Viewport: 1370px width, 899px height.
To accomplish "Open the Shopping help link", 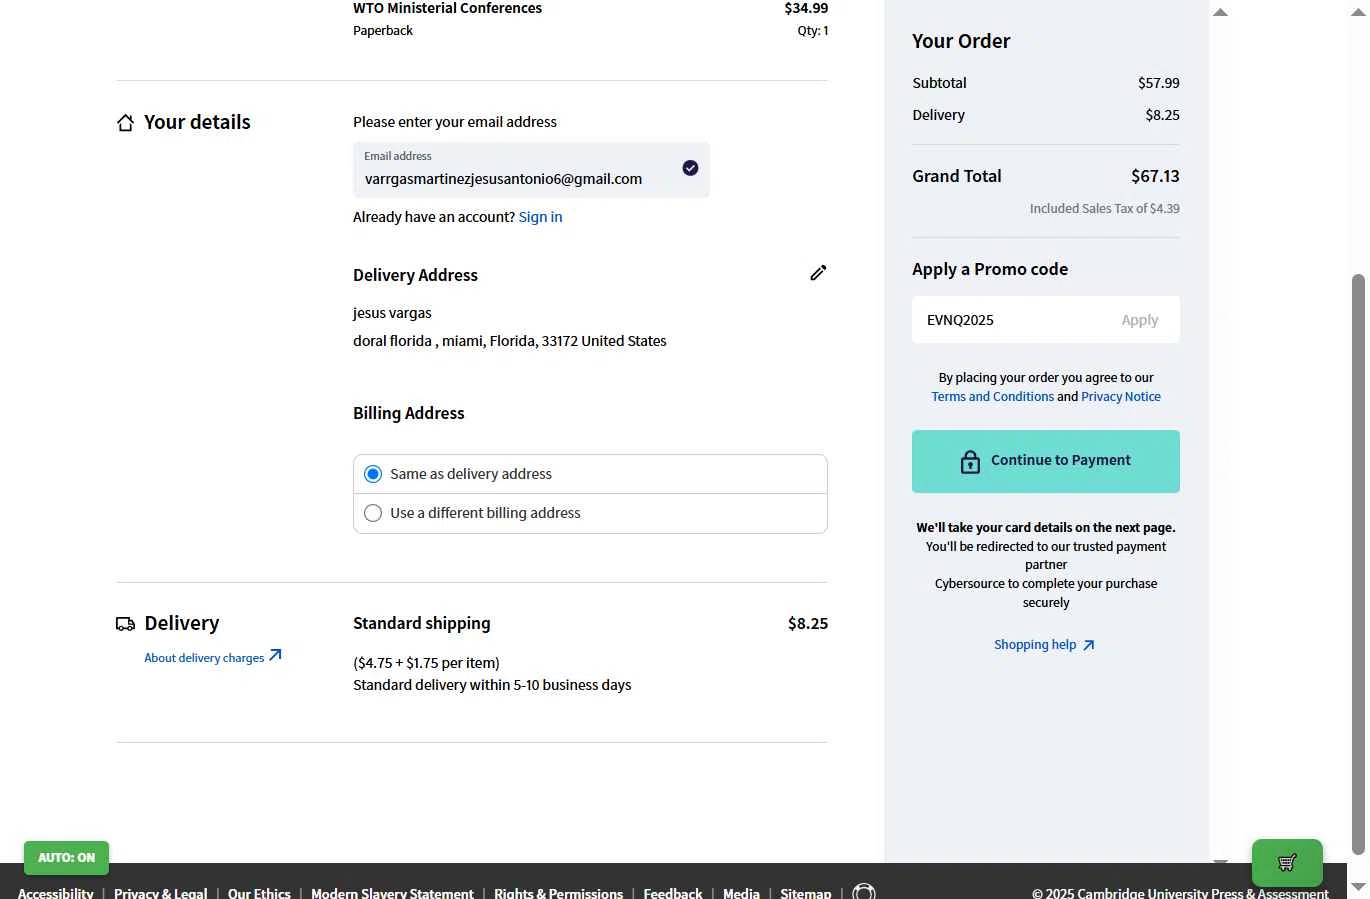I will pos(1035,645).
